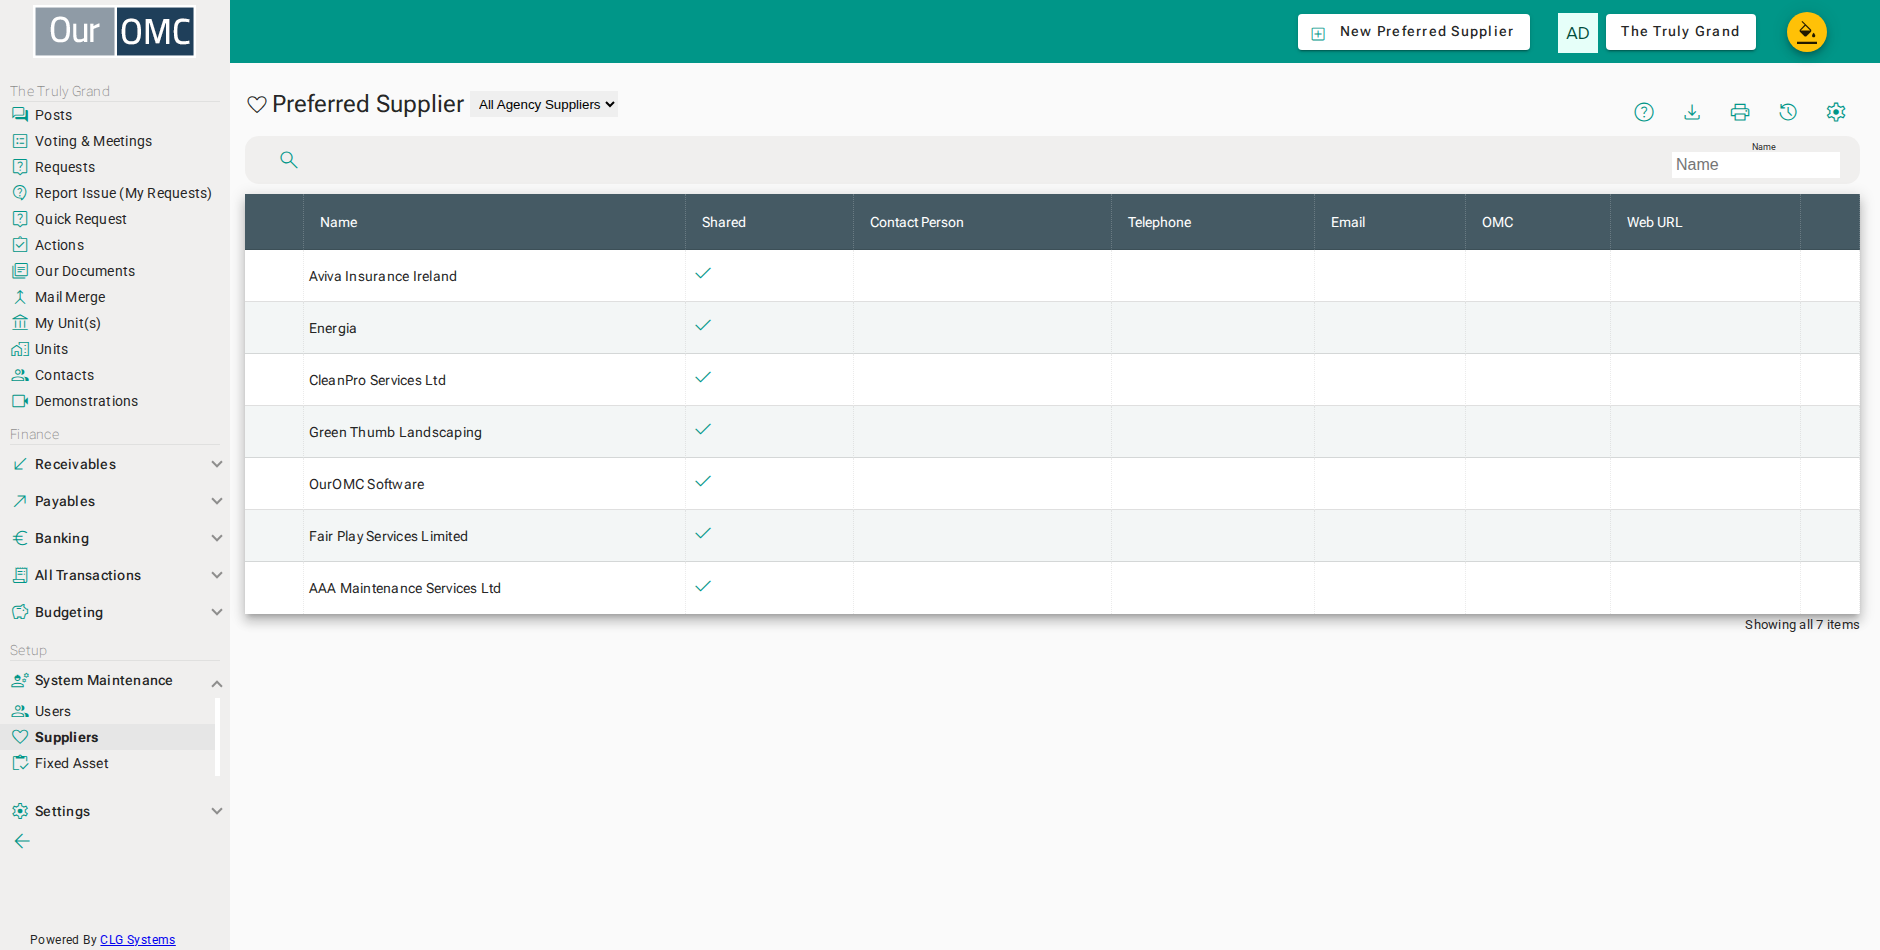The width and height of the screenshot is (1880, 950).
Task: Click the collapse sidebar back arrow
Action: pyautogui.click(x=22, y=841)
